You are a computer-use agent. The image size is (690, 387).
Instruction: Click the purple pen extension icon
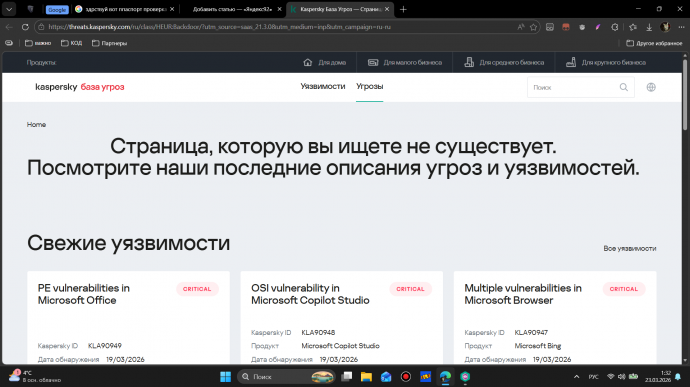pos(598,27)
